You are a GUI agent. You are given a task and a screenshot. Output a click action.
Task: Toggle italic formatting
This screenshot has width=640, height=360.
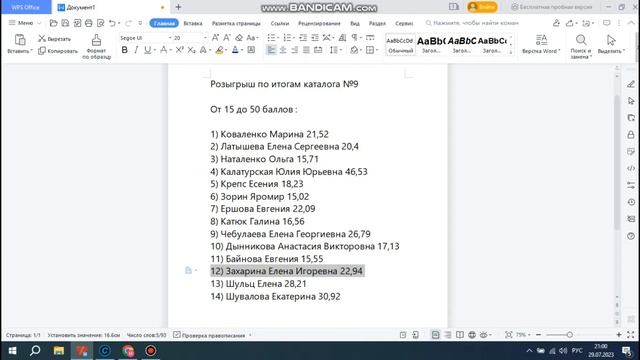[x=136, y=50]
